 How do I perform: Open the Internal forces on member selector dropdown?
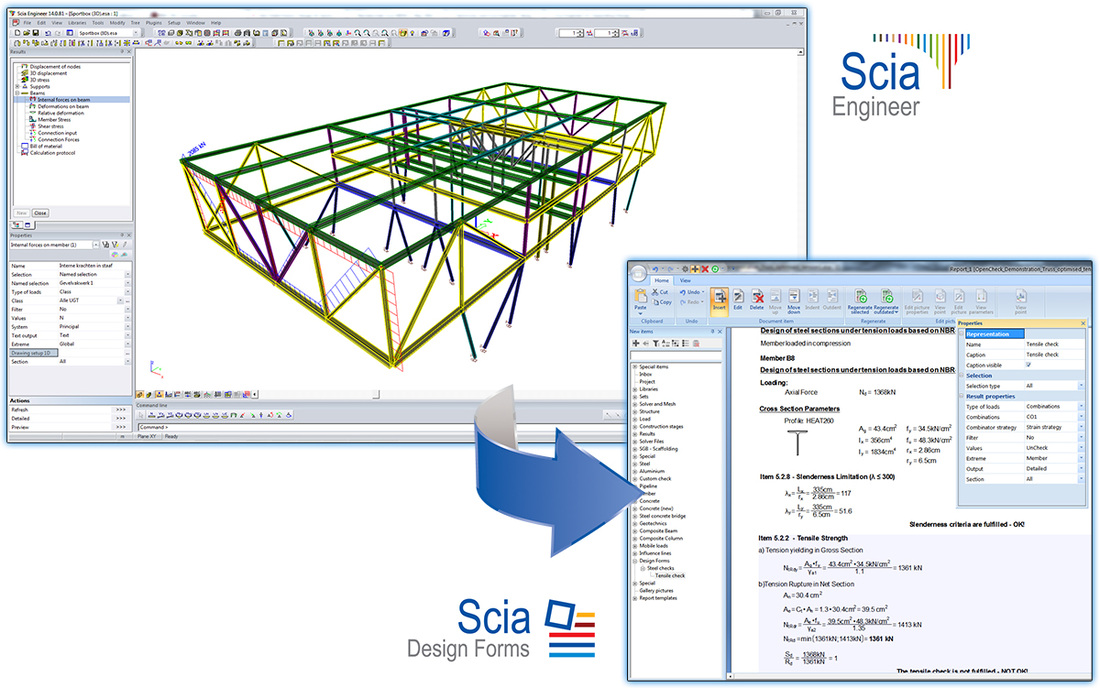click(95, 245)
